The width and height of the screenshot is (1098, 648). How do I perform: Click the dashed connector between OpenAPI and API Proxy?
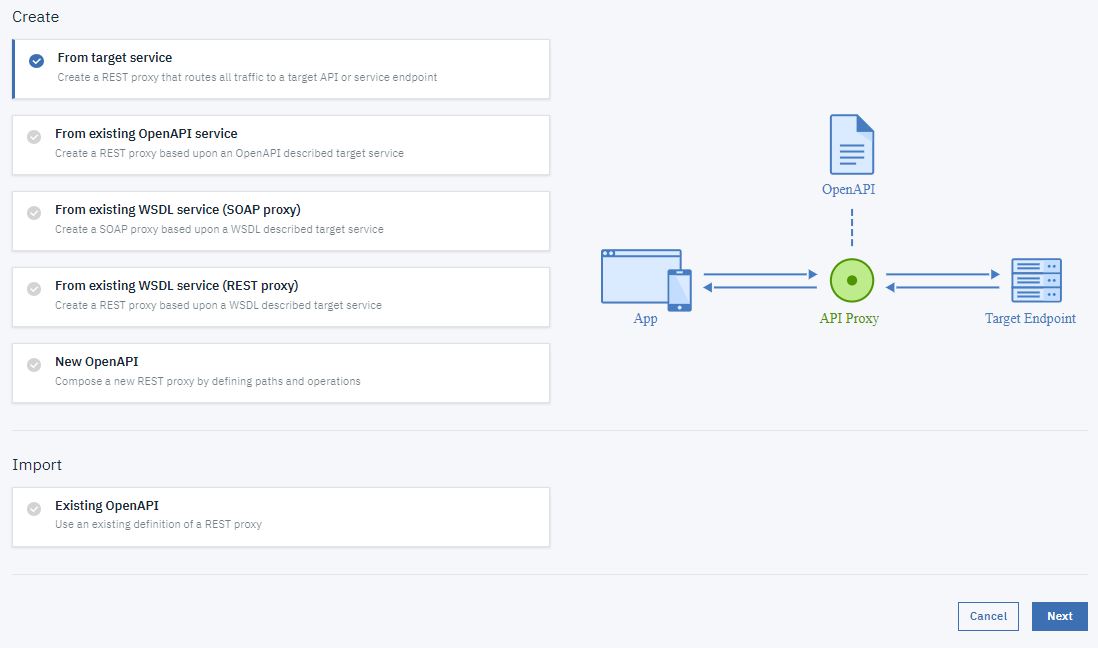click(850, 227)
